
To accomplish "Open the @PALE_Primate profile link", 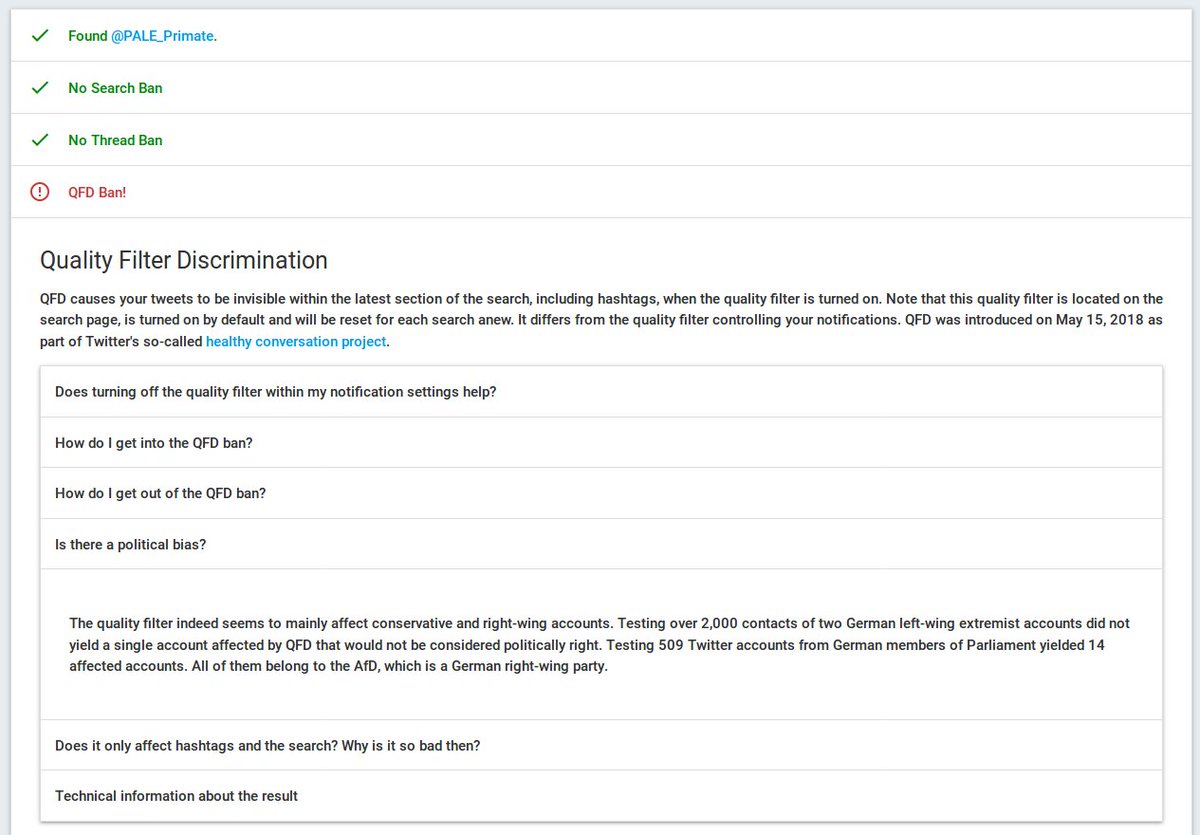I will pos(162,36).
